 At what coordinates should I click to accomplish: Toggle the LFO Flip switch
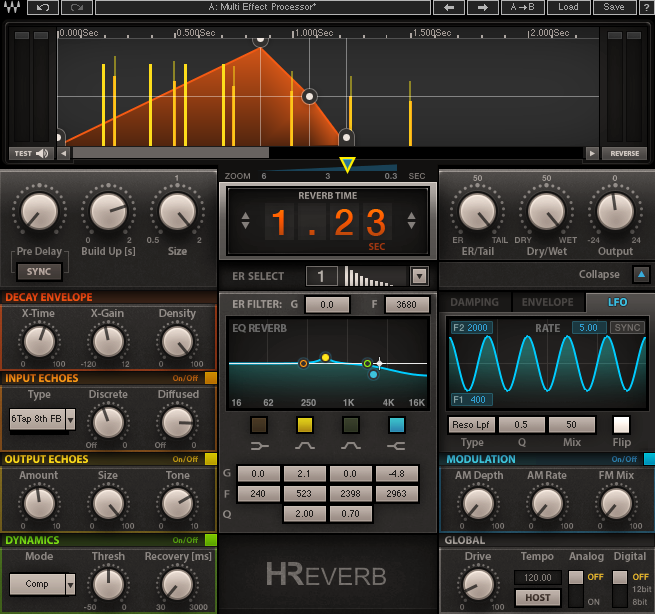click(621, 425)
